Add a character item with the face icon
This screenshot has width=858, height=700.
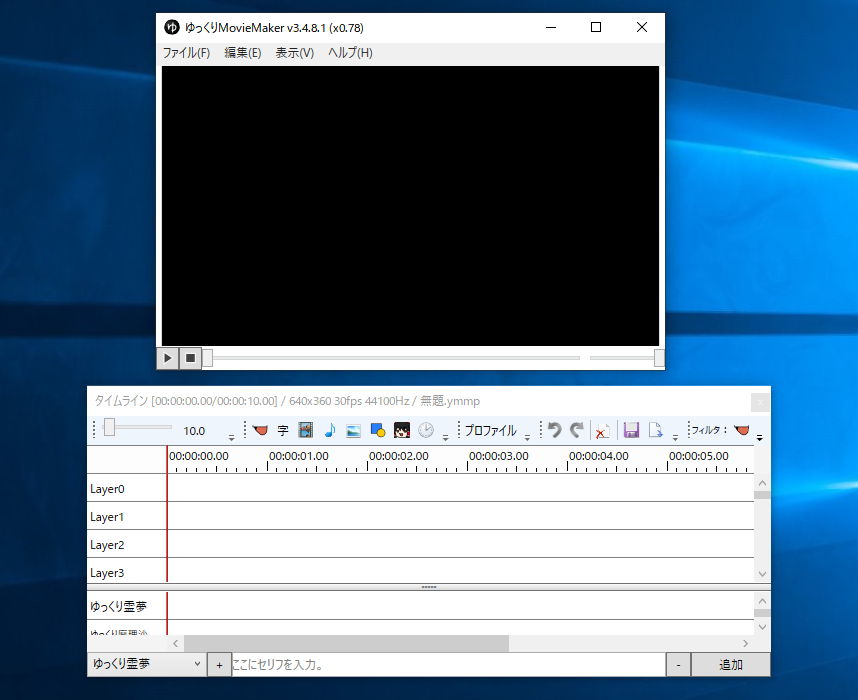coord(402,430)
